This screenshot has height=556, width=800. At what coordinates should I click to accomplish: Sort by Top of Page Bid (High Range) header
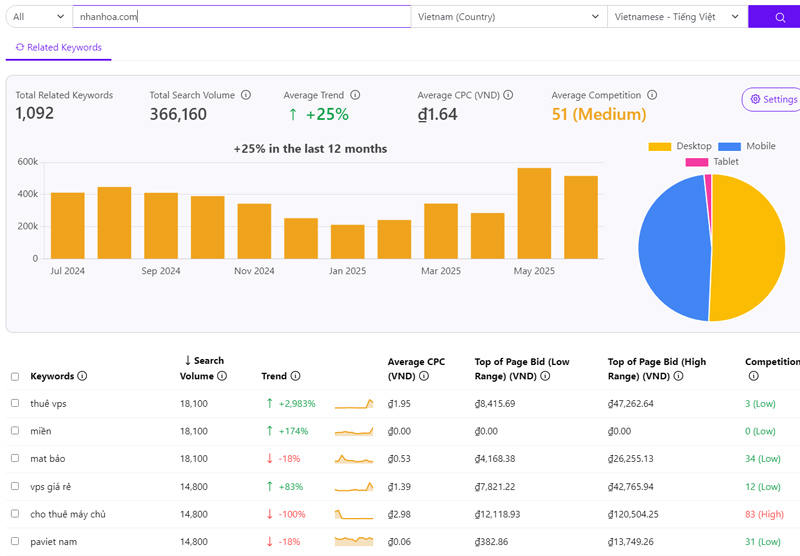pyautogui.click(x=657, y=368)
